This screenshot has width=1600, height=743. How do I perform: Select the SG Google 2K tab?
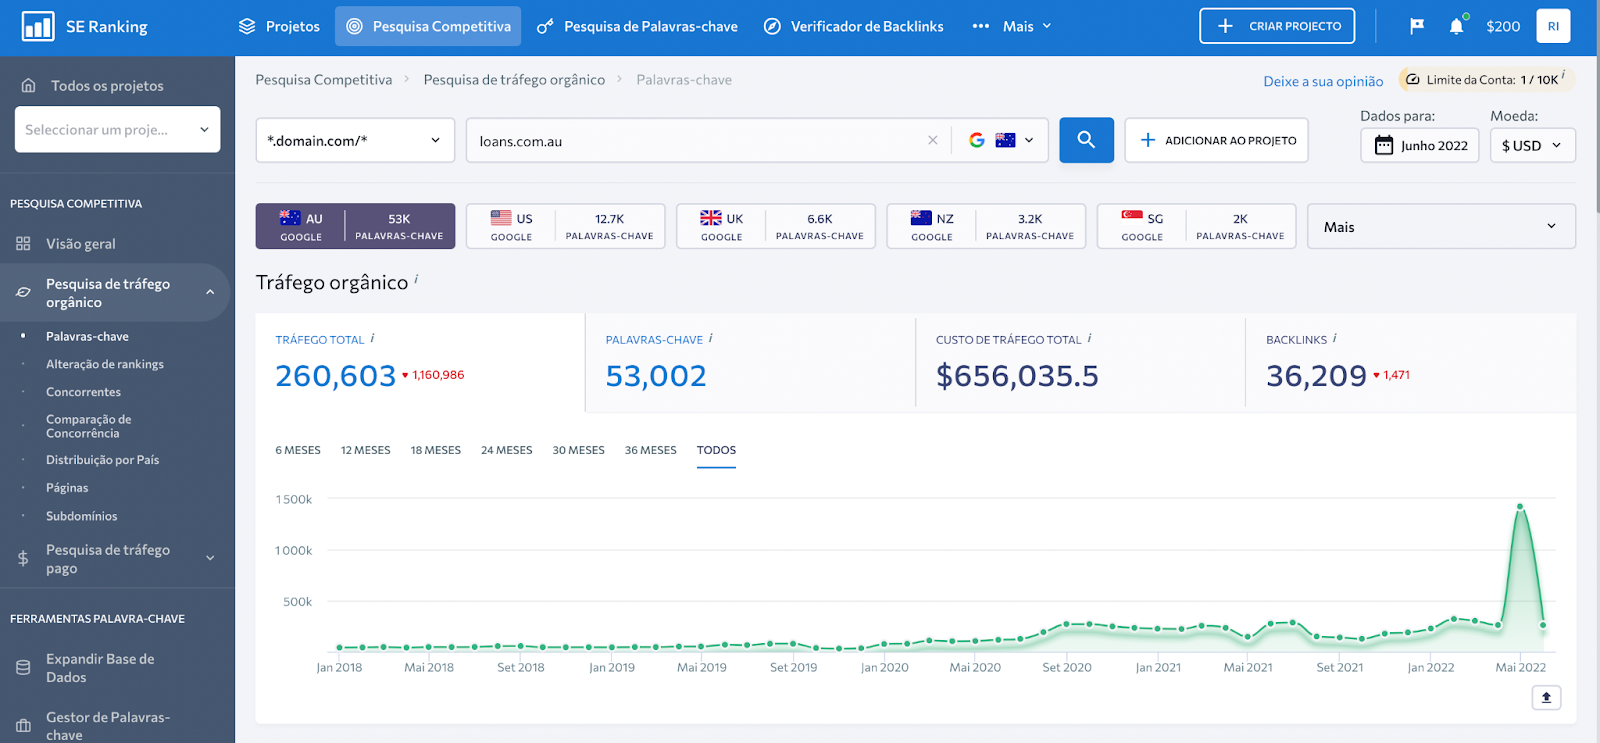coord(1196,226)
